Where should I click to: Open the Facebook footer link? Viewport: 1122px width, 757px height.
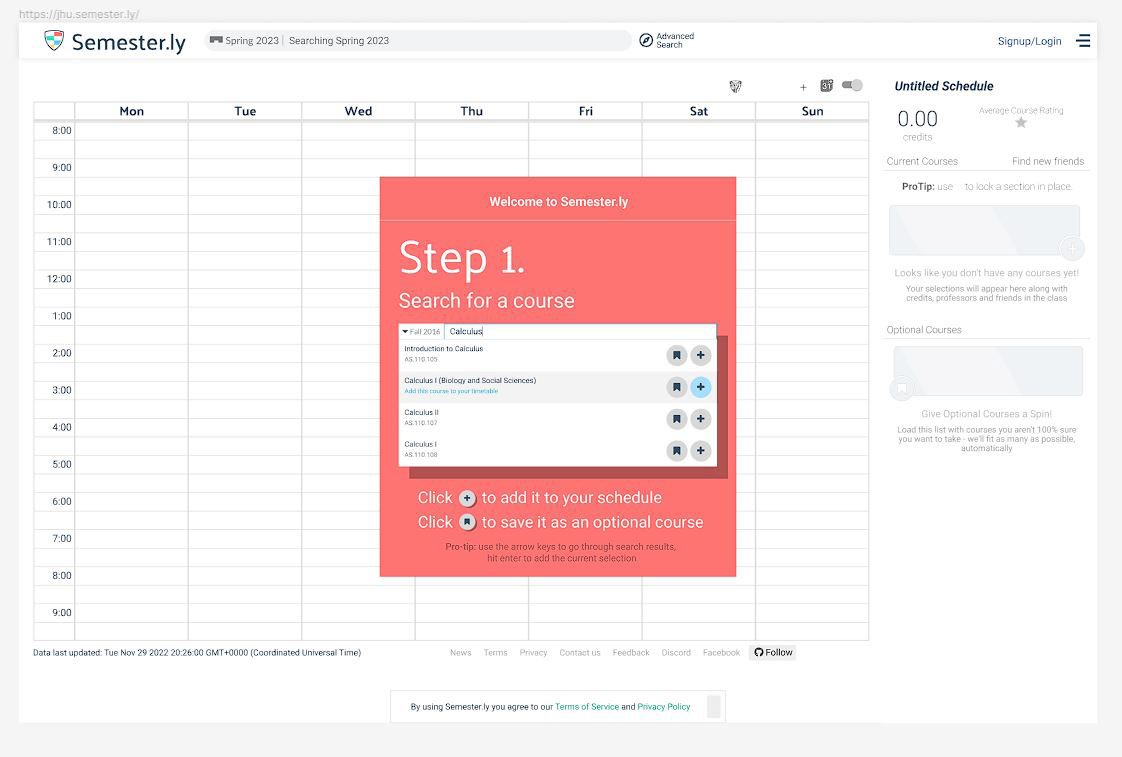(x=721, y=653)
